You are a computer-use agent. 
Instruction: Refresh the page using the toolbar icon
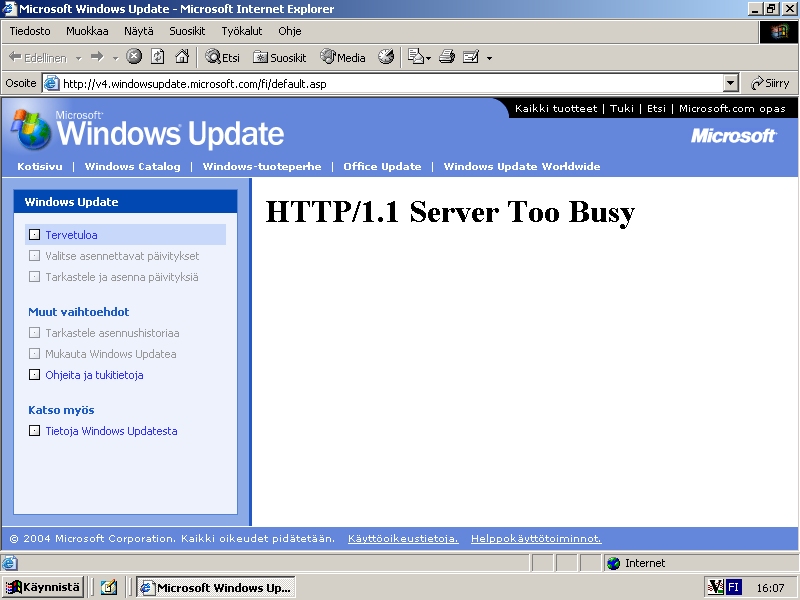(158, 57)
